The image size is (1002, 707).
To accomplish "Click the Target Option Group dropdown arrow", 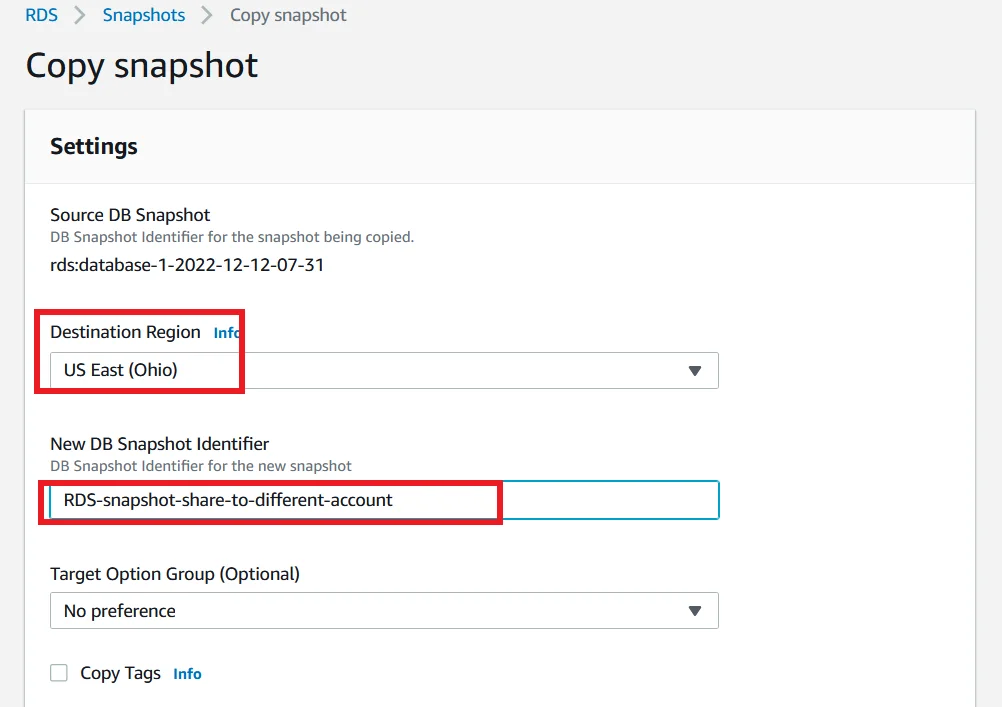I will click(x=695, y=612).
